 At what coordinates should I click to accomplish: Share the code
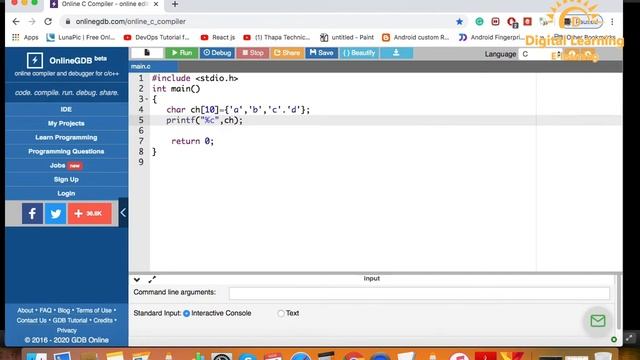(x=287, y=53)
